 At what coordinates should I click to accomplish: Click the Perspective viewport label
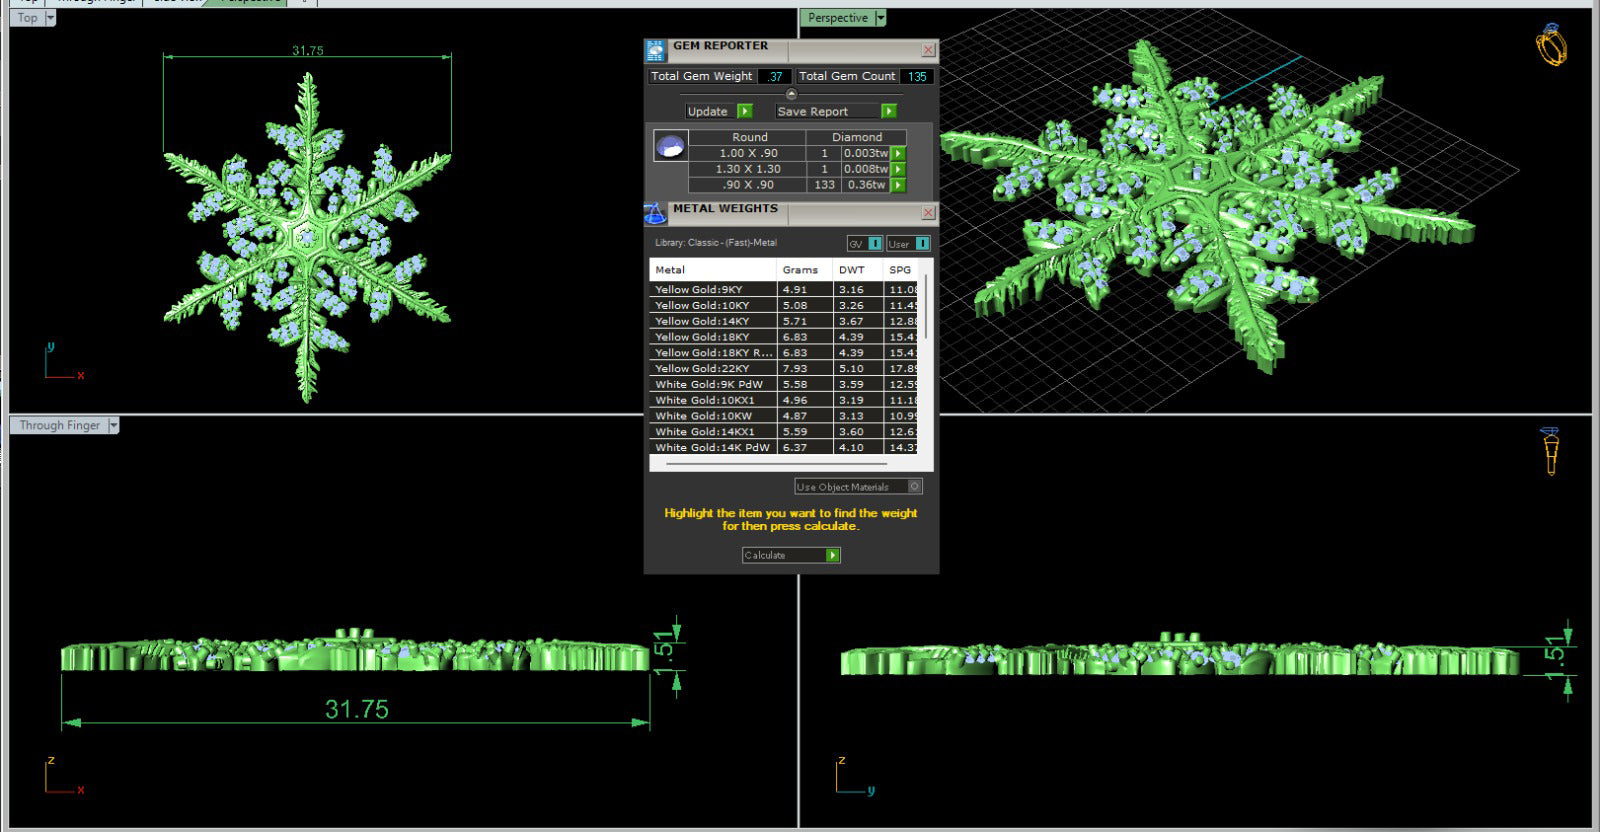837,18
